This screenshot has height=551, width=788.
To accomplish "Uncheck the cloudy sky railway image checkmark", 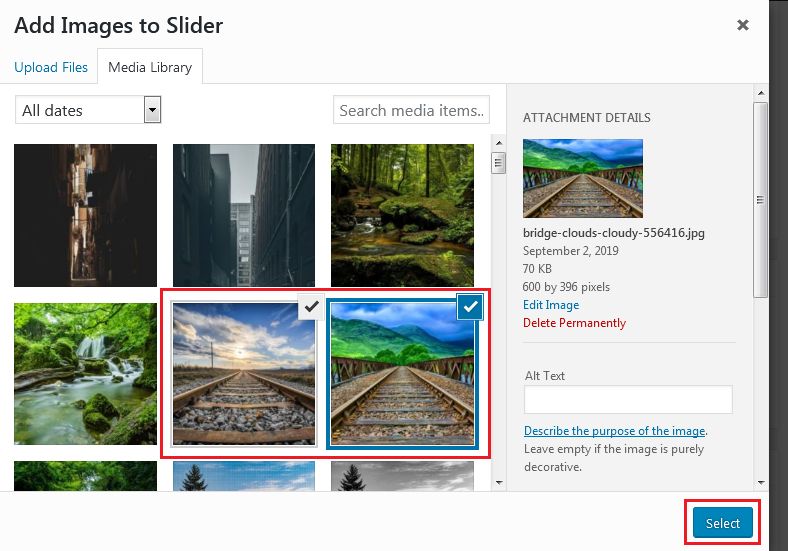I will [x=311, y=308].
